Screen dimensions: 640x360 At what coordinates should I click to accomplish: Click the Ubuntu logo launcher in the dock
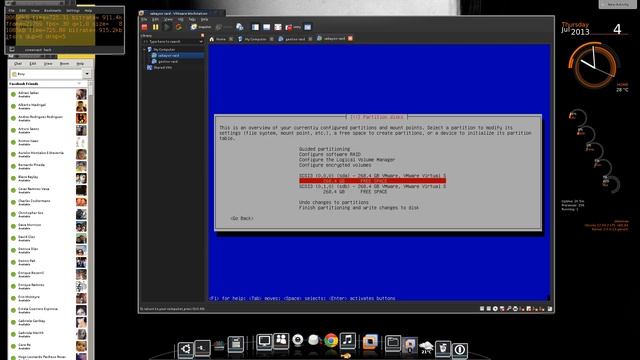click(185, 349)
